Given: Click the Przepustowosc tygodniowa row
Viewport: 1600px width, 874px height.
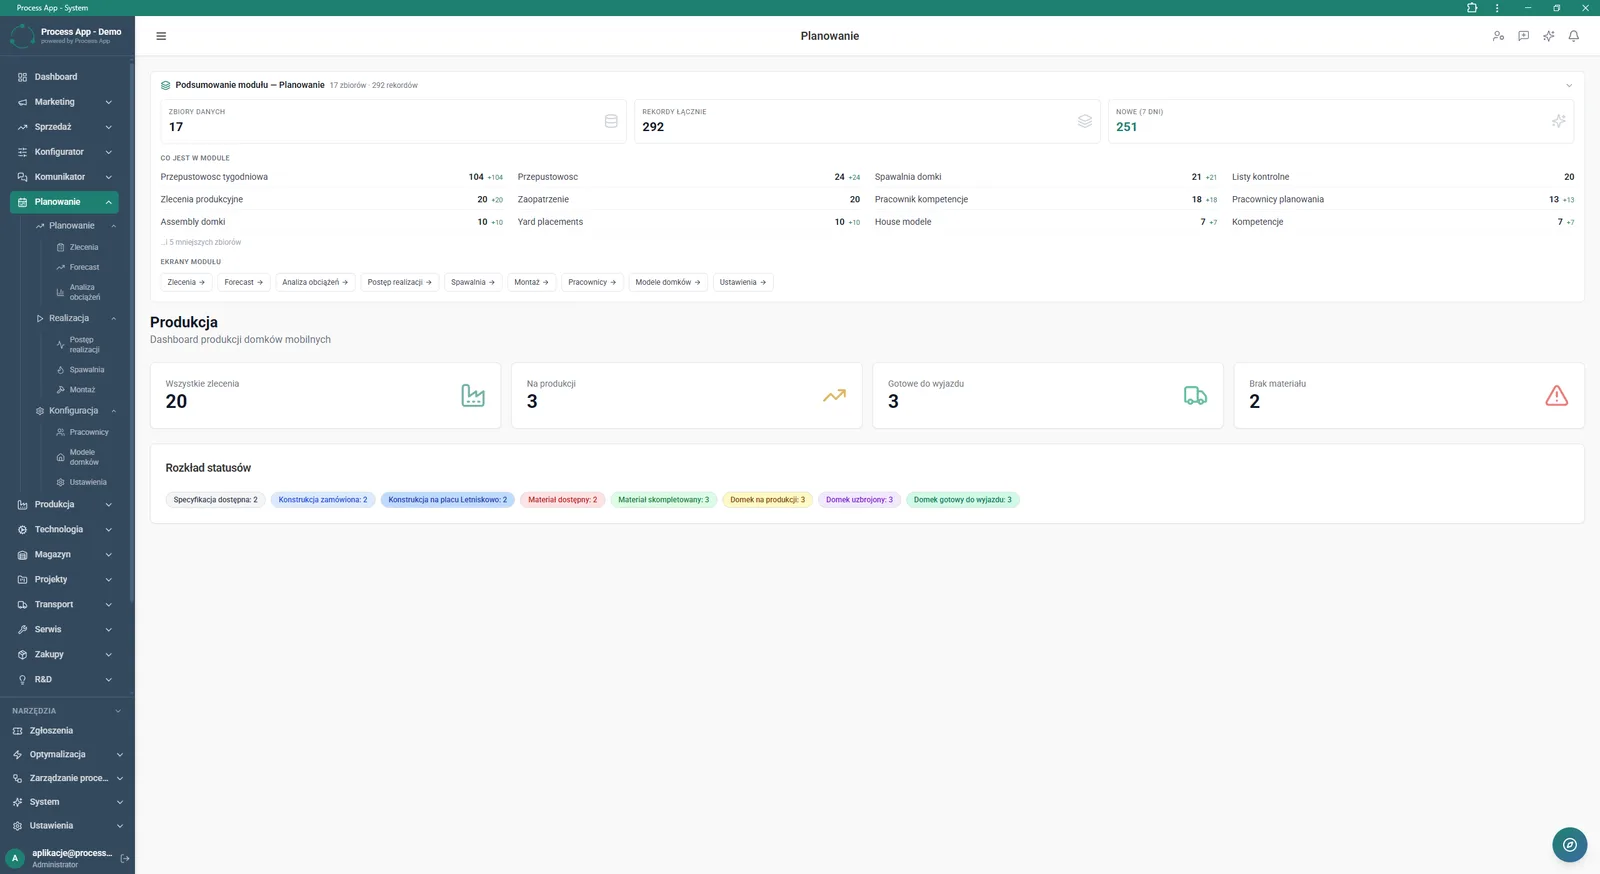Looking at the screenshot, I should pos(332,177).
